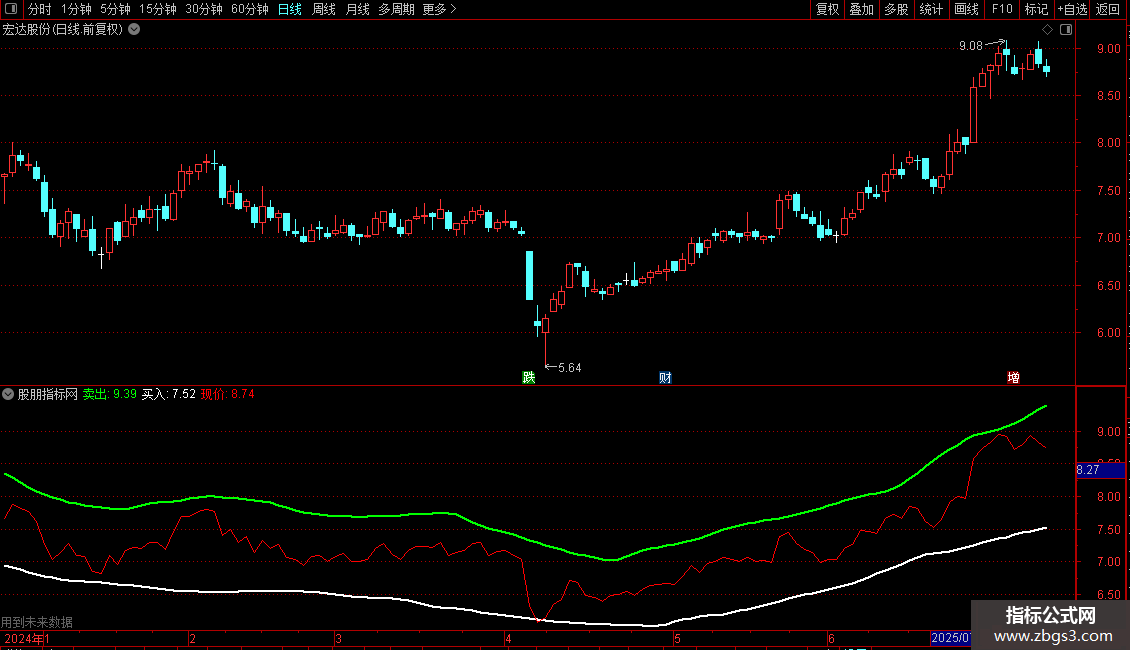Click month 4 on the time axis
Image resolution: width=1130 pixels, height=650 pixels.
508,638
